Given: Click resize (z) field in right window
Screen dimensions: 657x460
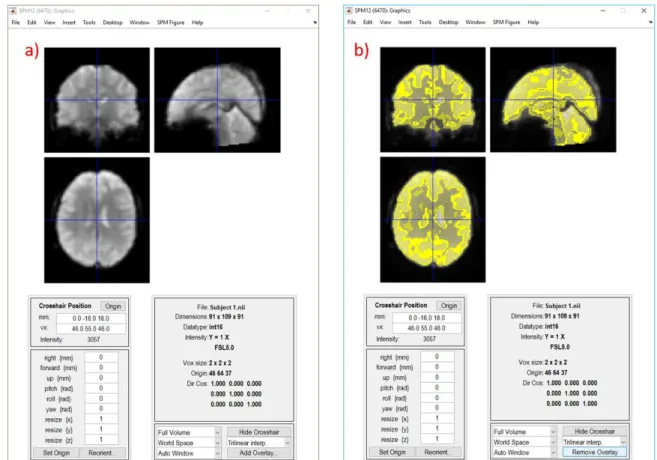Looking at the screenshot, I should click(437, 439).
